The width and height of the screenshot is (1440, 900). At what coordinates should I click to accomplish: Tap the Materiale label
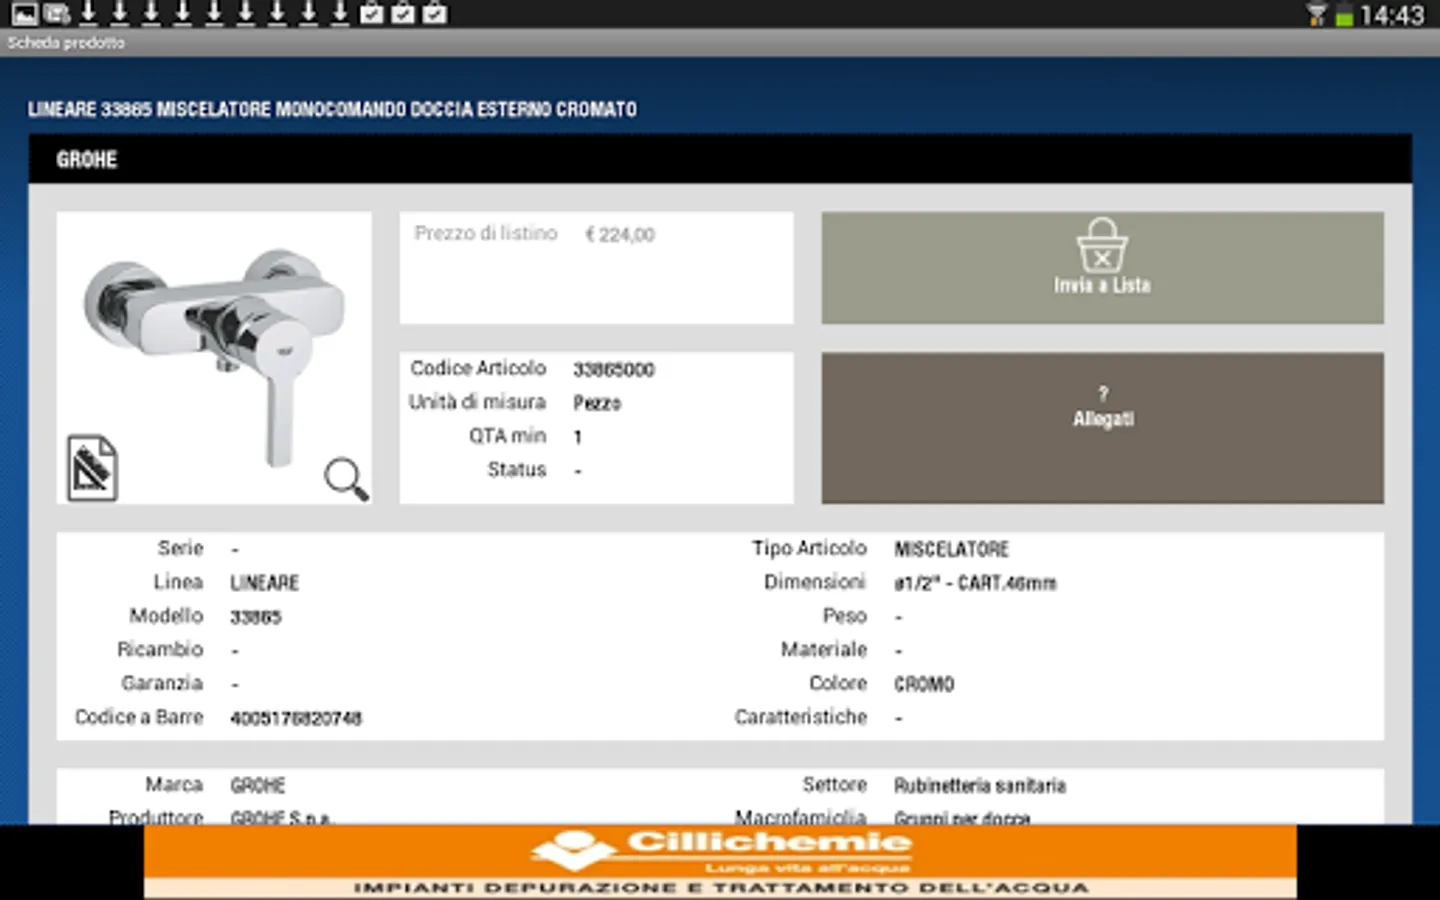point(824,649)
